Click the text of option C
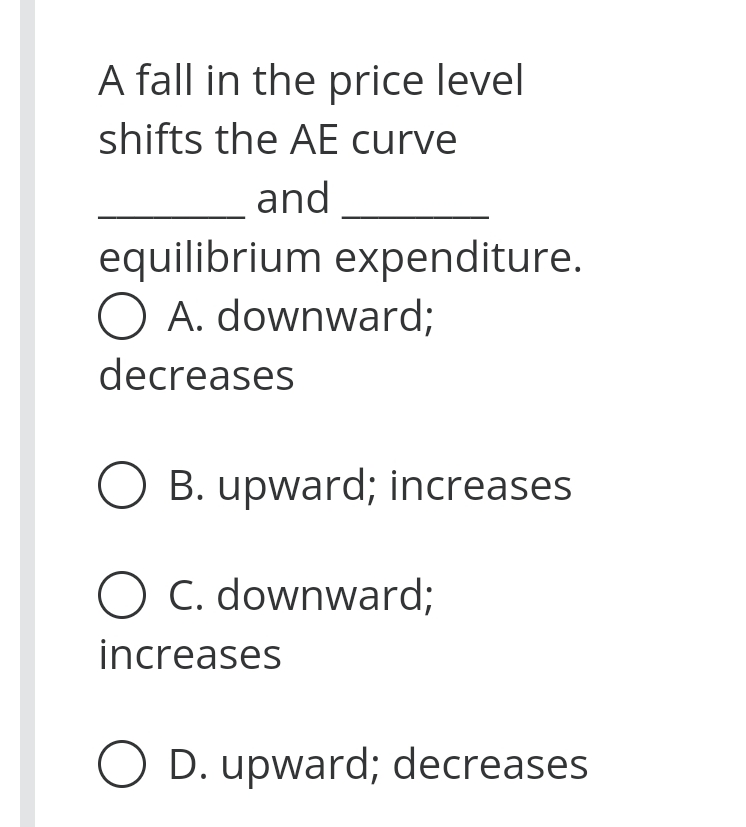This screenshot has width=746, height=827. (300, 595)
